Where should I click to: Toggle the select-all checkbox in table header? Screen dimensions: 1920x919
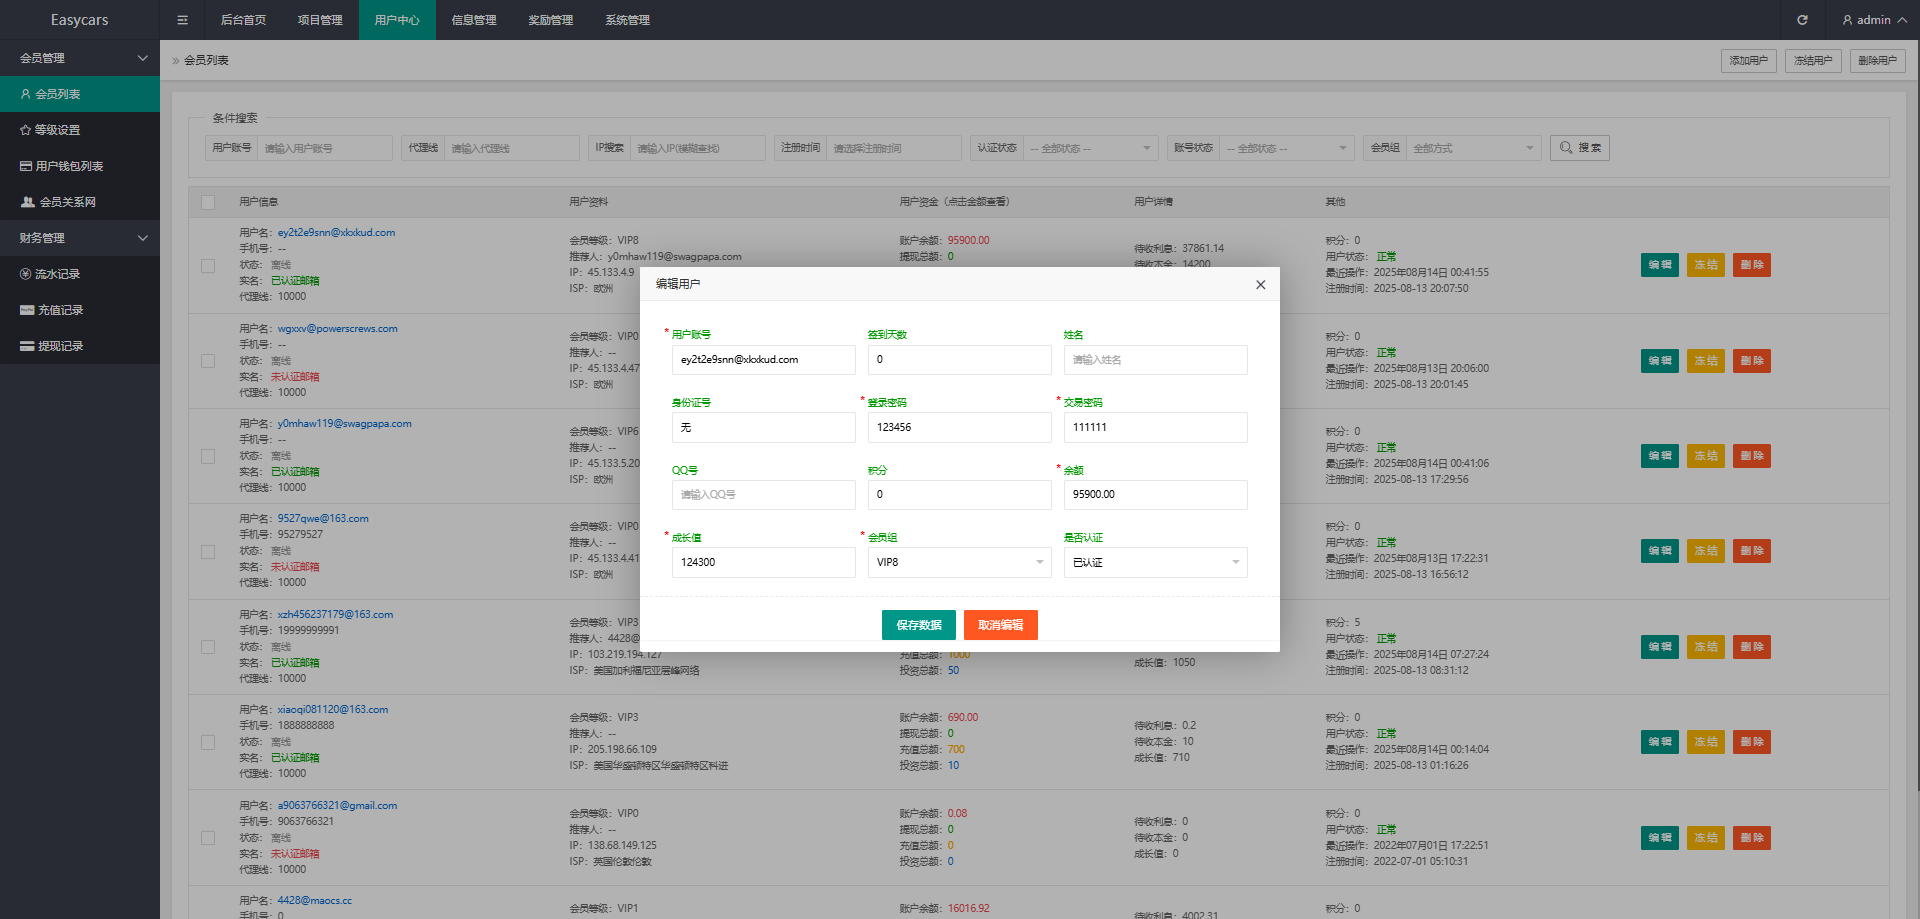click(208, 202)
